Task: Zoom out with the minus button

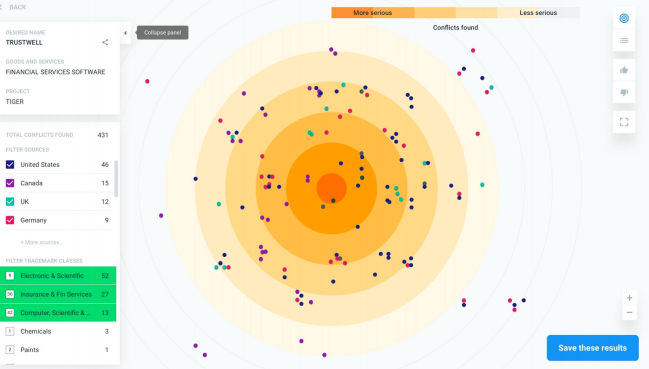Action: coord(629,313)
